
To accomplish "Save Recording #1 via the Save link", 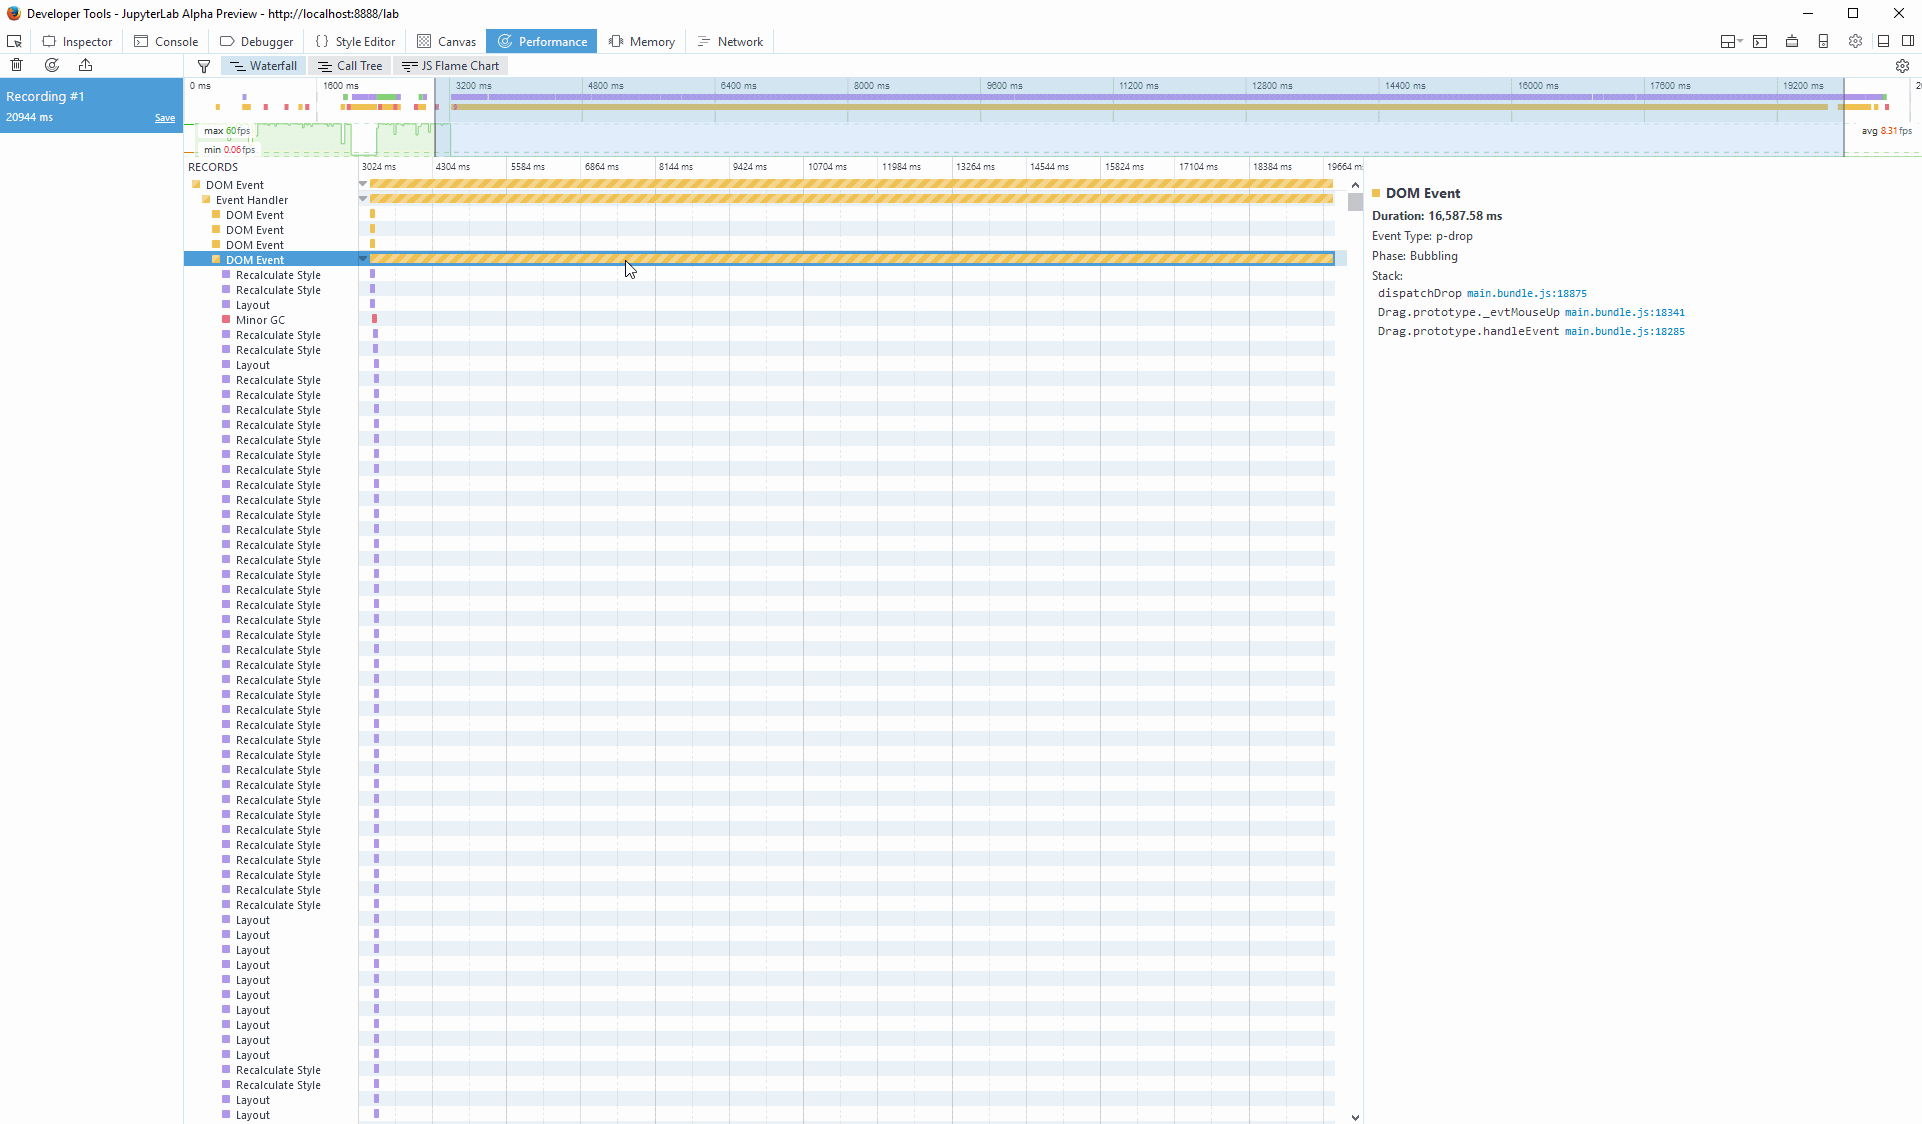I will [x=164, y=117].
